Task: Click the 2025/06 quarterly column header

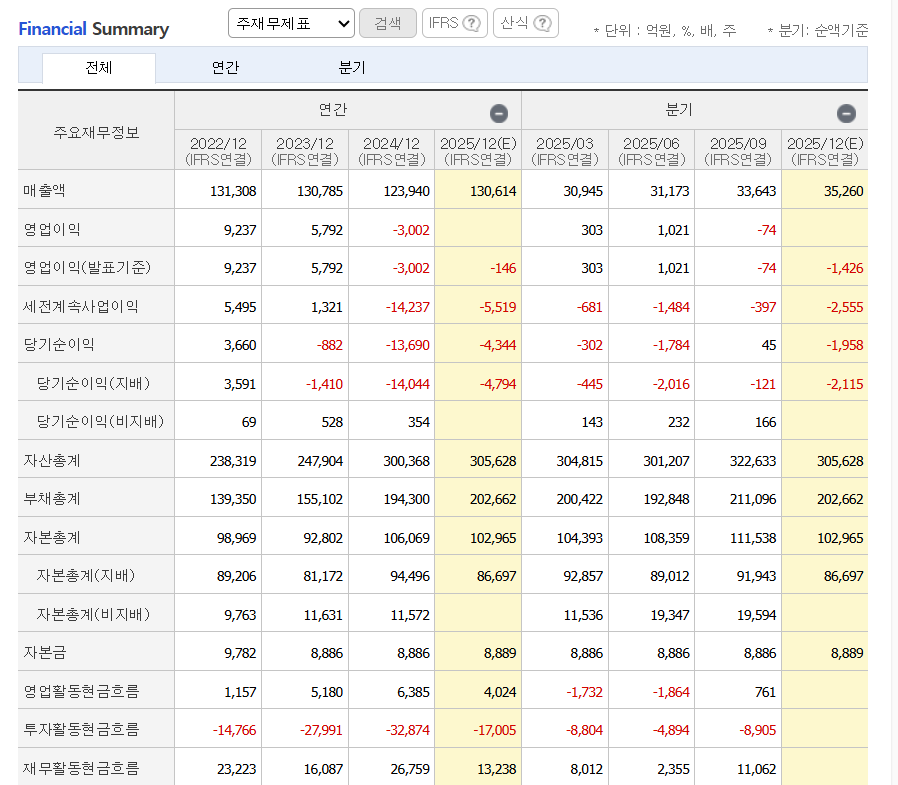Action: 651,151
